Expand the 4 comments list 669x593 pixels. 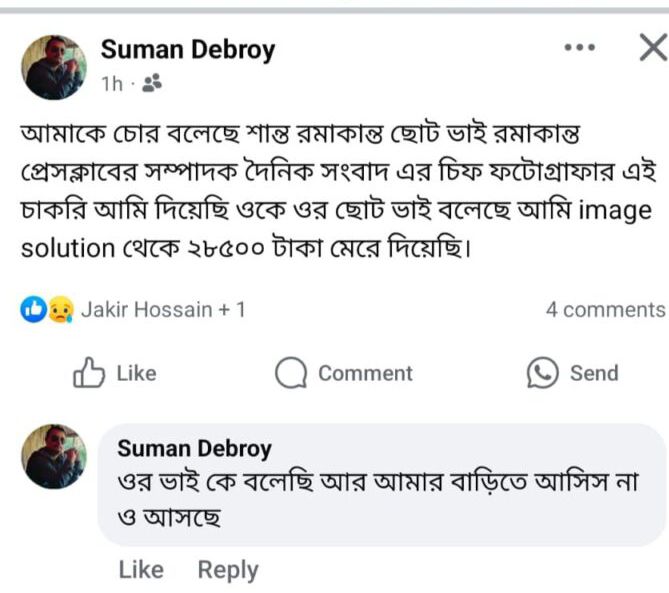[x=604, y=310]
